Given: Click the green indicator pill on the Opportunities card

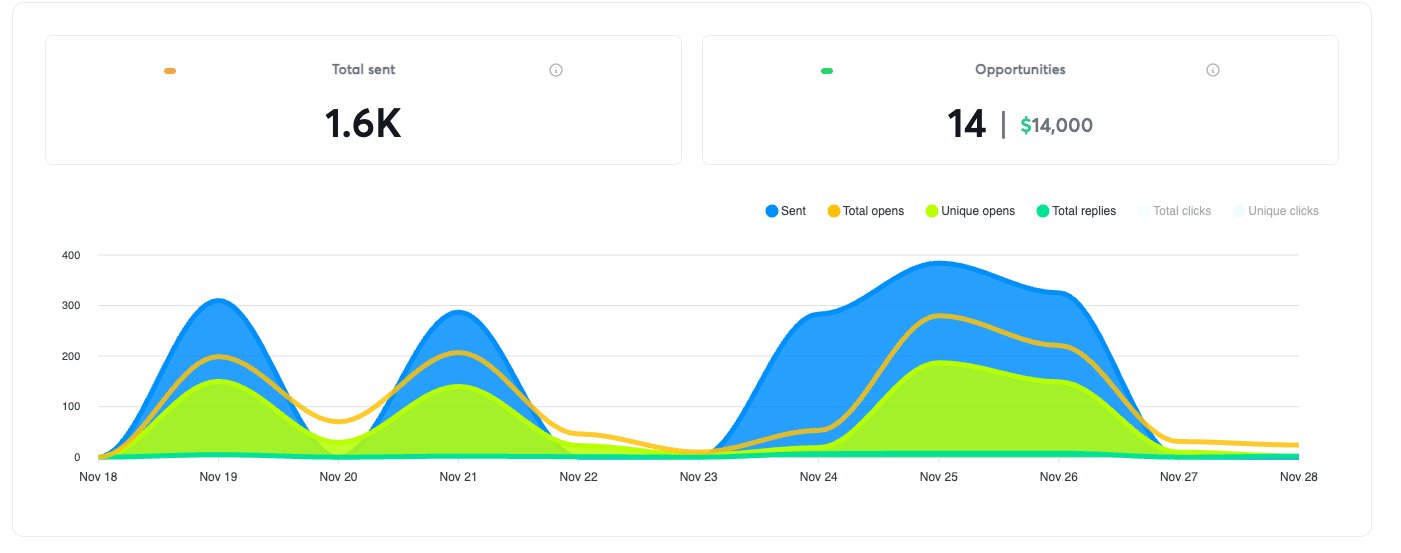Looking at the screenshot, I should click(x=827, y=71).
